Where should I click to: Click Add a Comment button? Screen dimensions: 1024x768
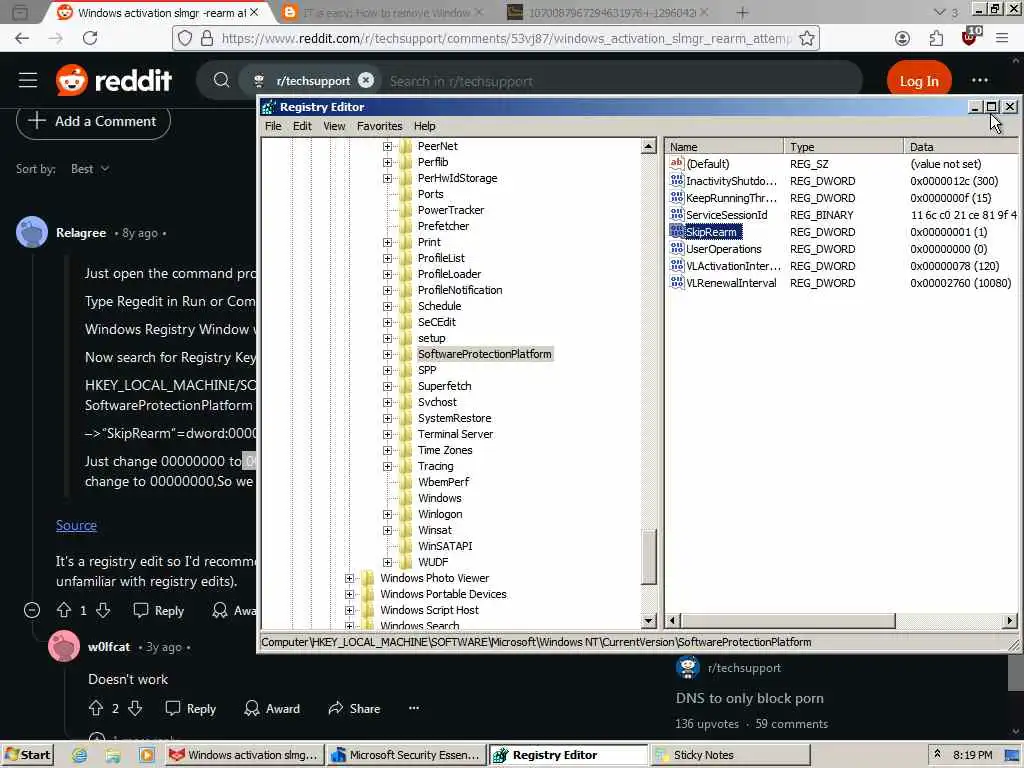pos(93,121)
